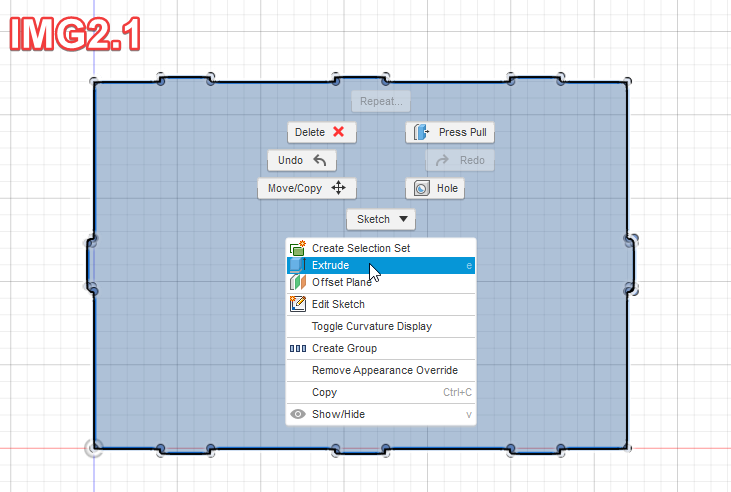The height and width of the screenshot is (492, 731).
Task: Select Remove Appearance Override
Action: pyautogui.click(x=381, y=370)
